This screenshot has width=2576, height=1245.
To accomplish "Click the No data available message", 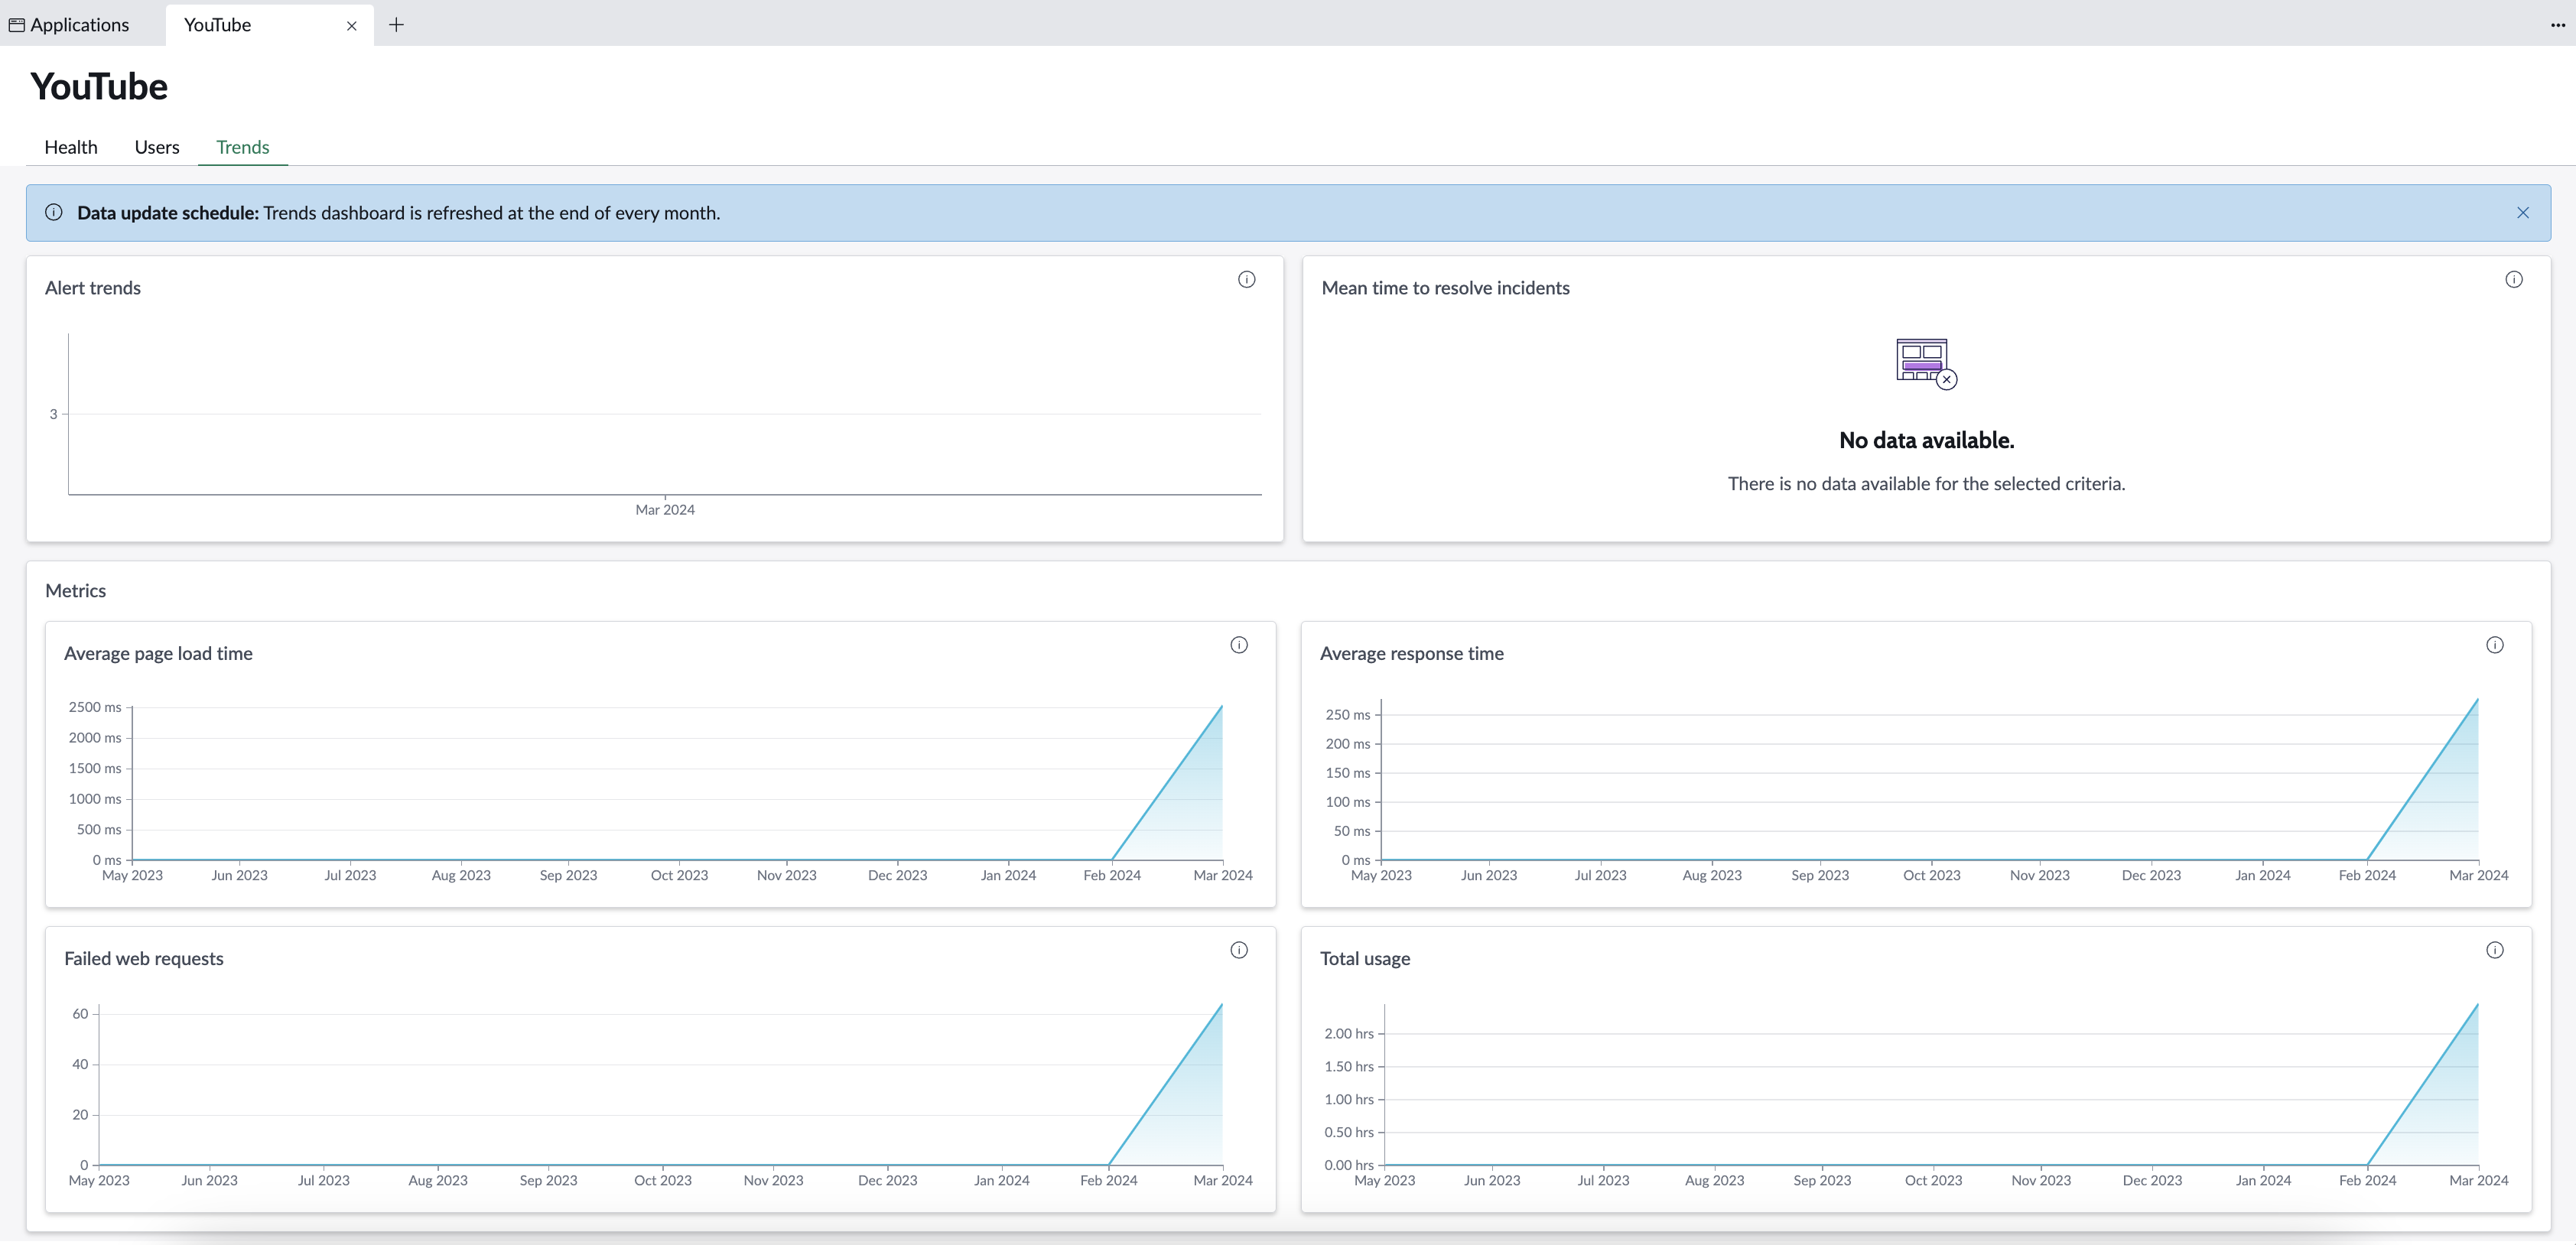I will pos(1926,440).
